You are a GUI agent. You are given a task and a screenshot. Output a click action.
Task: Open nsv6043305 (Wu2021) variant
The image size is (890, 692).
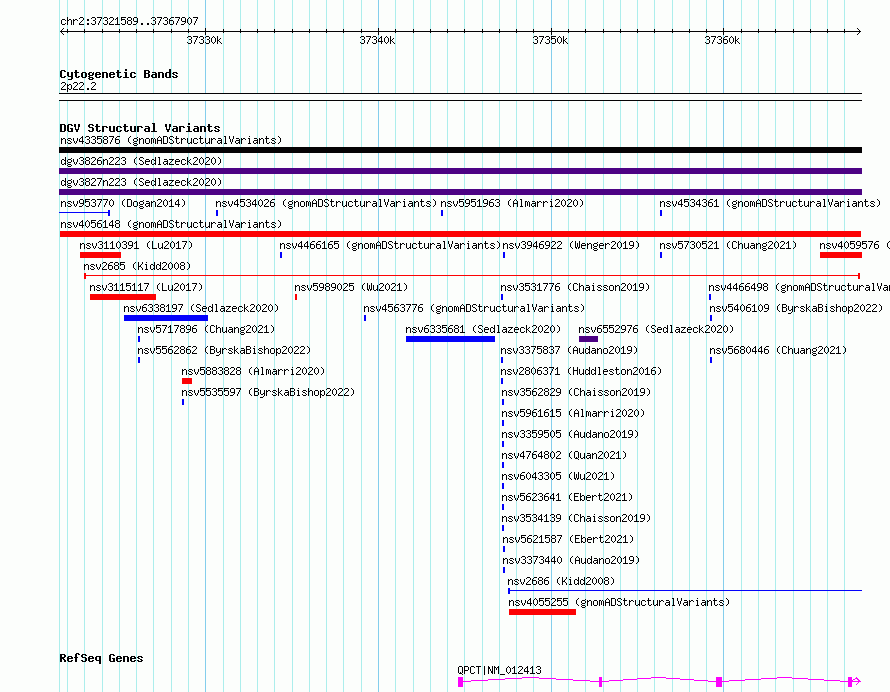click(558, 476)
